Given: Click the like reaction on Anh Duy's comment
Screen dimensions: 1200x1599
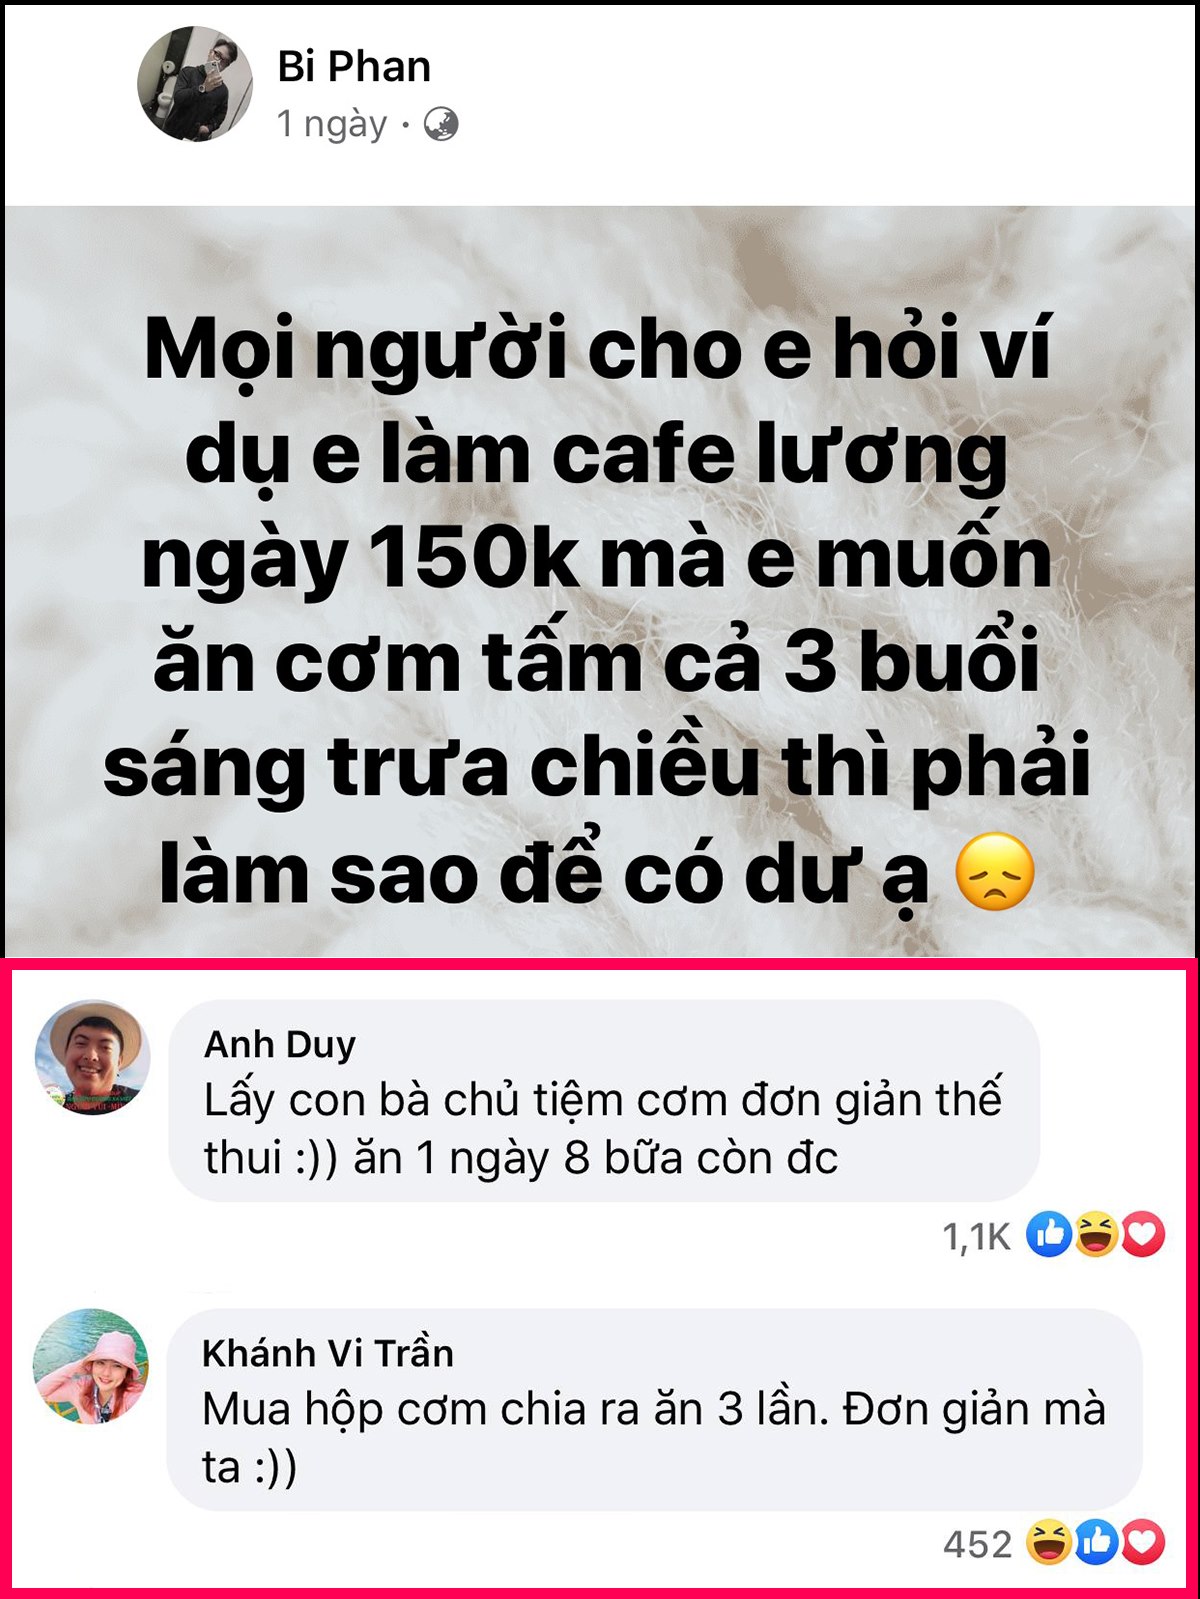Looking at the screenshot, I should (x=1049, y=1235).
